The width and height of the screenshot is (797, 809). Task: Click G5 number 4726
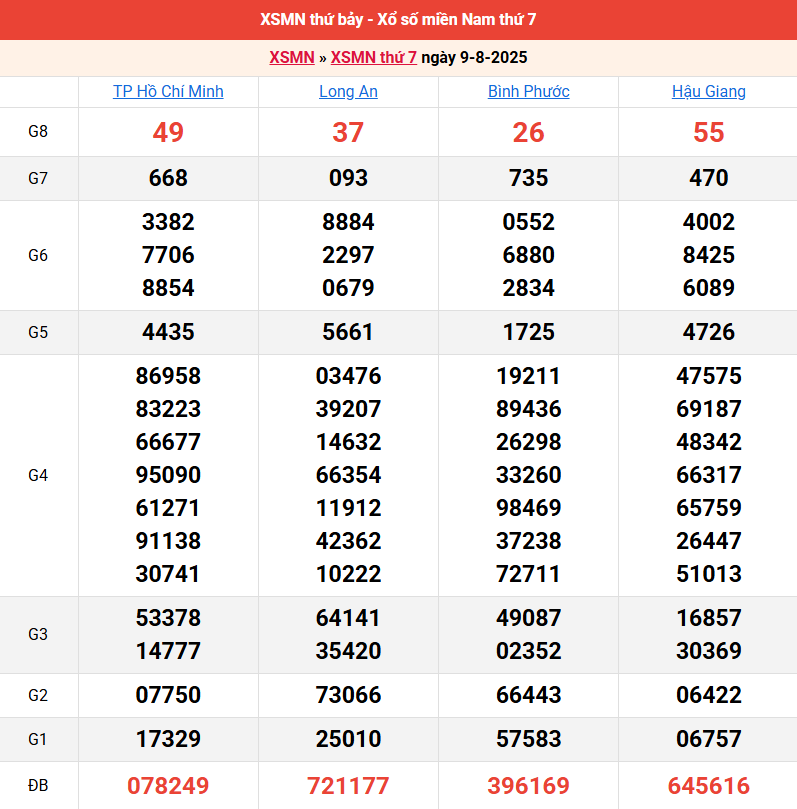[709, 332]
